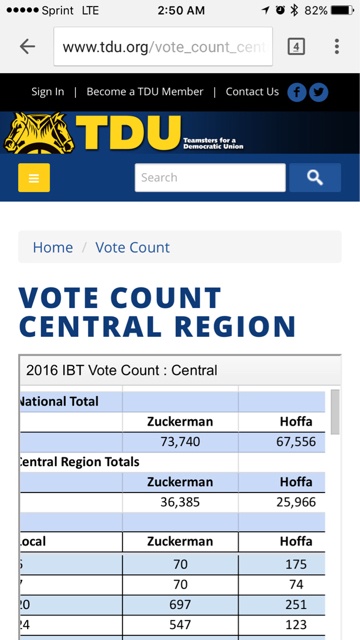Screen dimensions: 360x640
Task: Select the National Total Zuckerman 73,740 cell
Action: (180, 442)
